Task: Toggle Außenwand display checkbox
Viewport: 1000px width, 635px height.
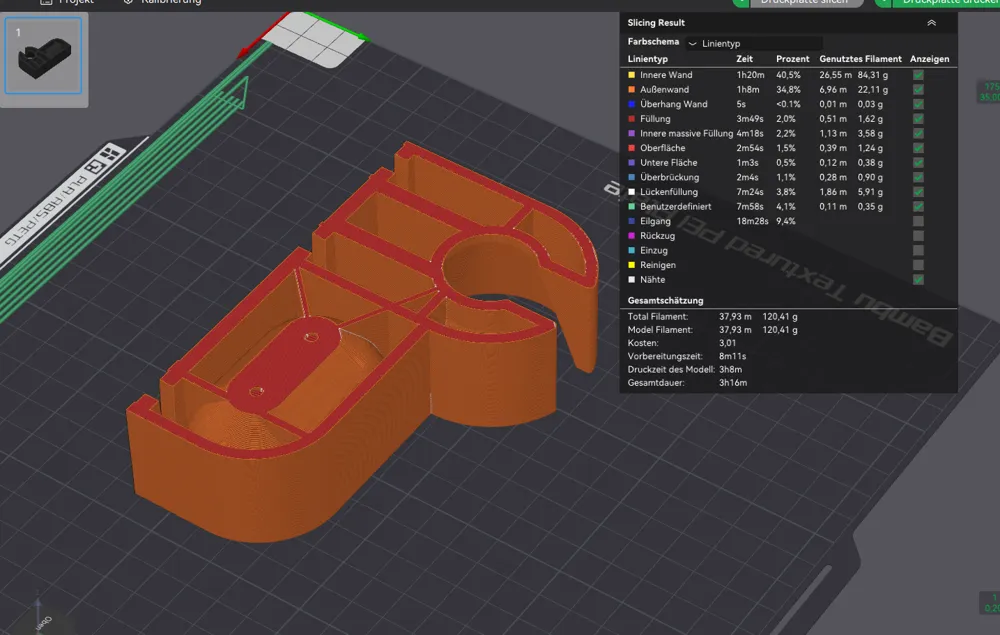Action: coord(918,89)
